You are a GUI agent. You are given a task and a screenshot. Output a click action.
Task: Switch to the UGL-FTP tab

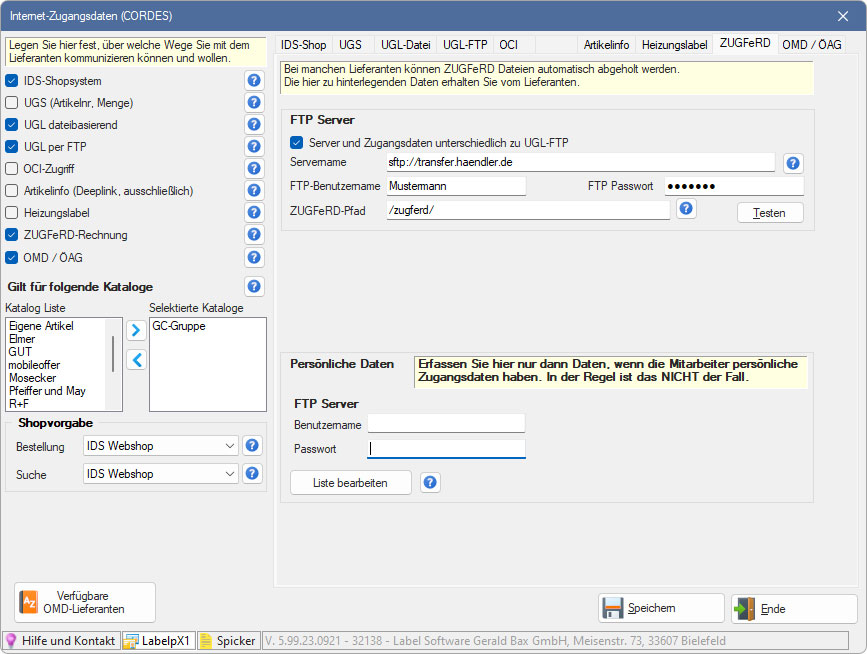465,45
